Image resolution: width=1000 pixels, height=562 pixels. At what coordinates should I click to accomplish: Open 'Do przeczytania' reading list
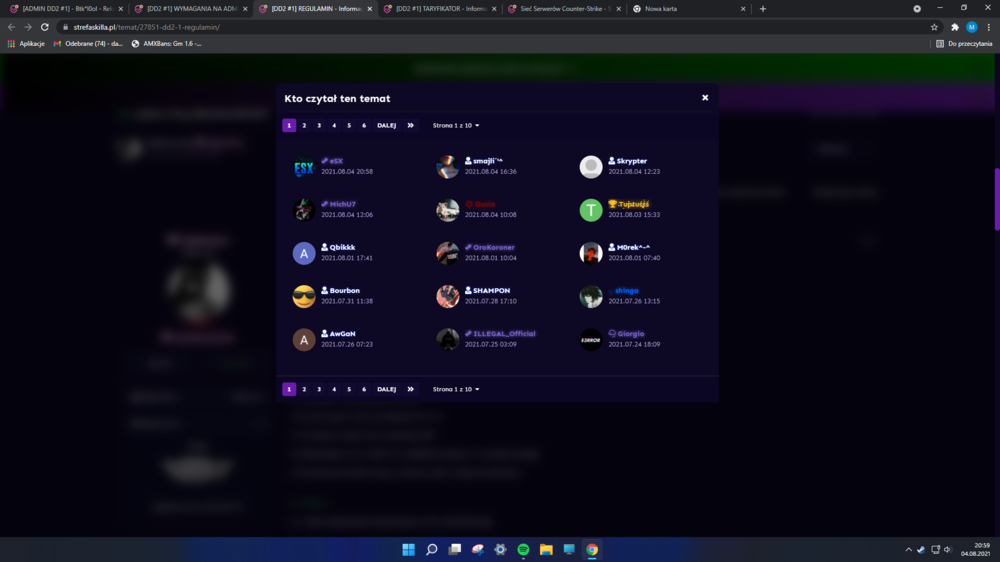(x=964, y=43)
